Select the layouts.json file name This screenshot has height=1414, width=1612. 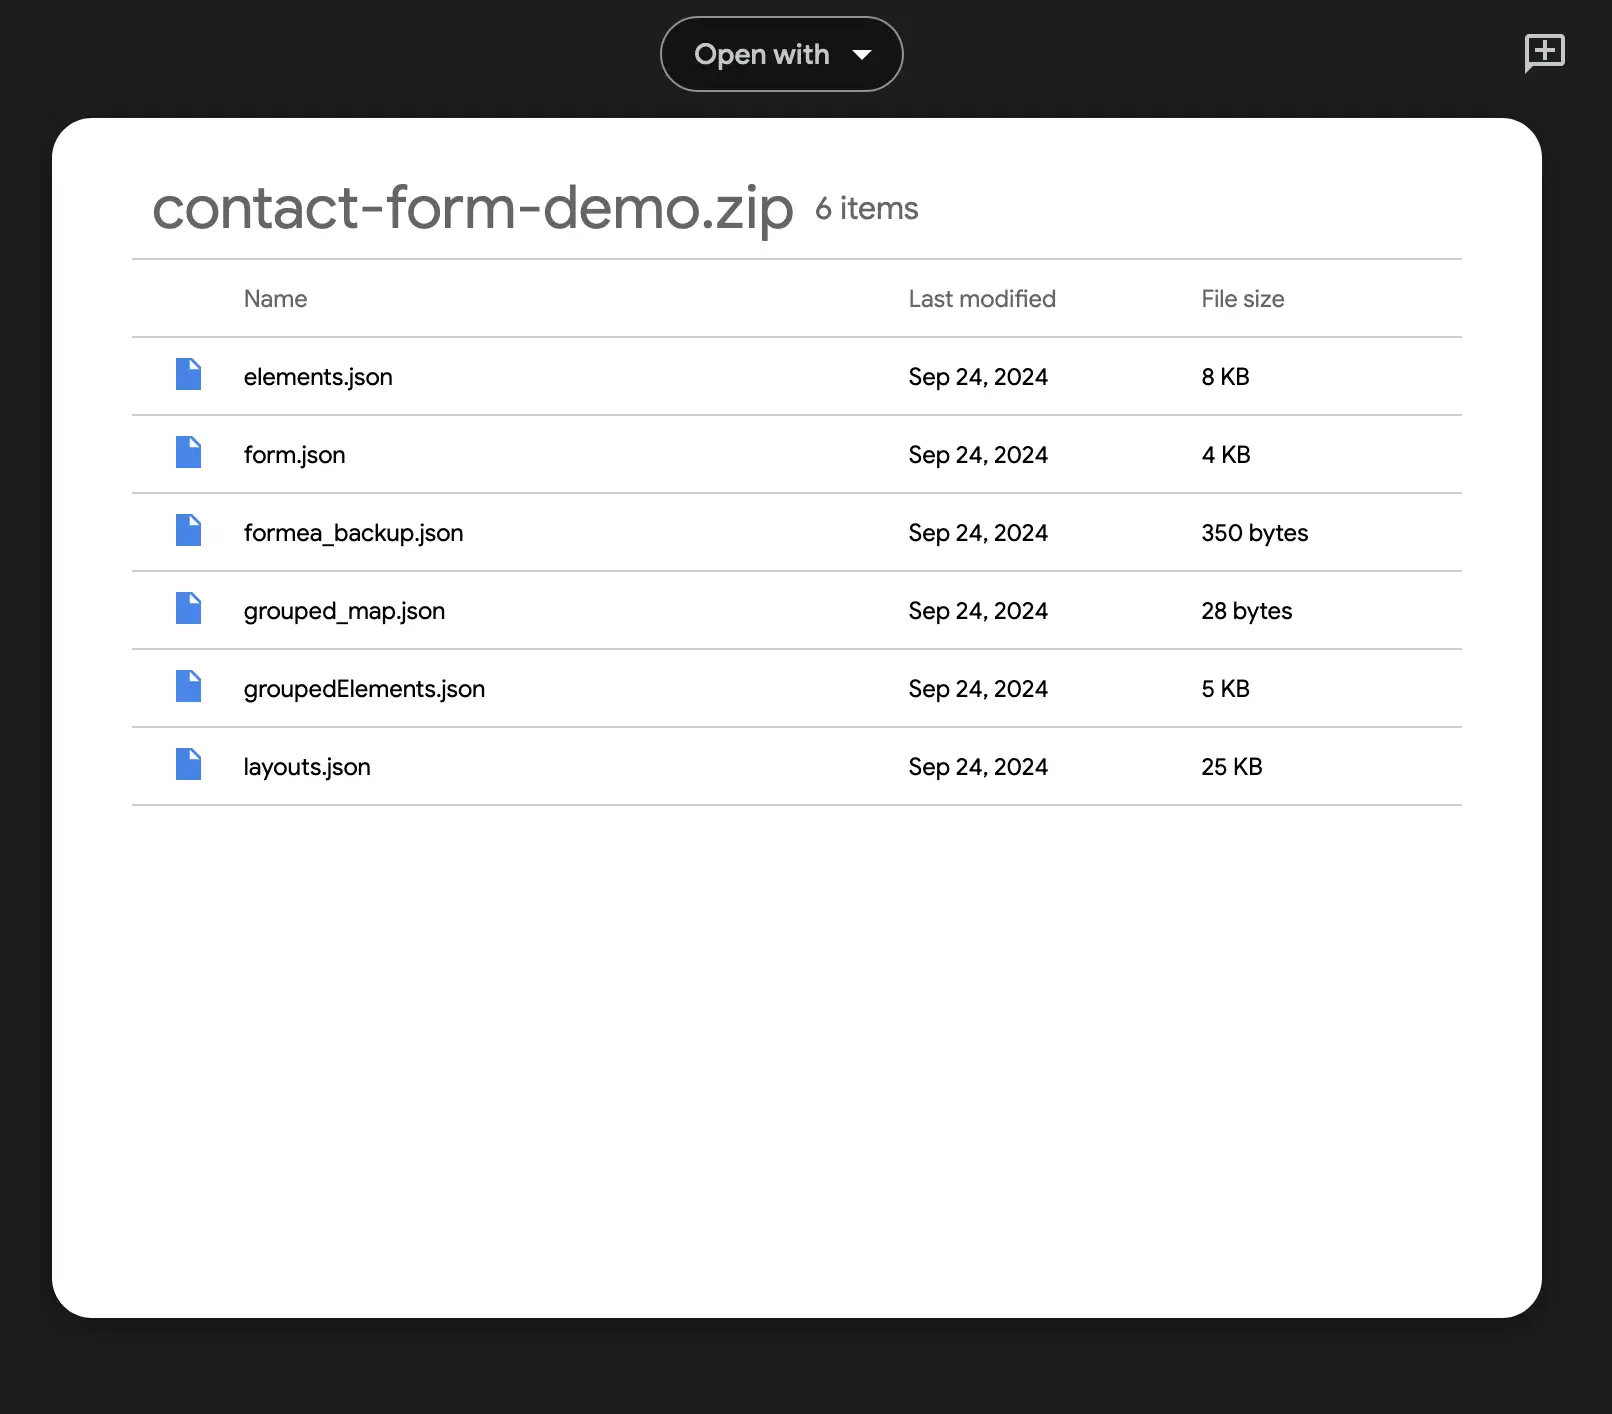pos(307,767)
